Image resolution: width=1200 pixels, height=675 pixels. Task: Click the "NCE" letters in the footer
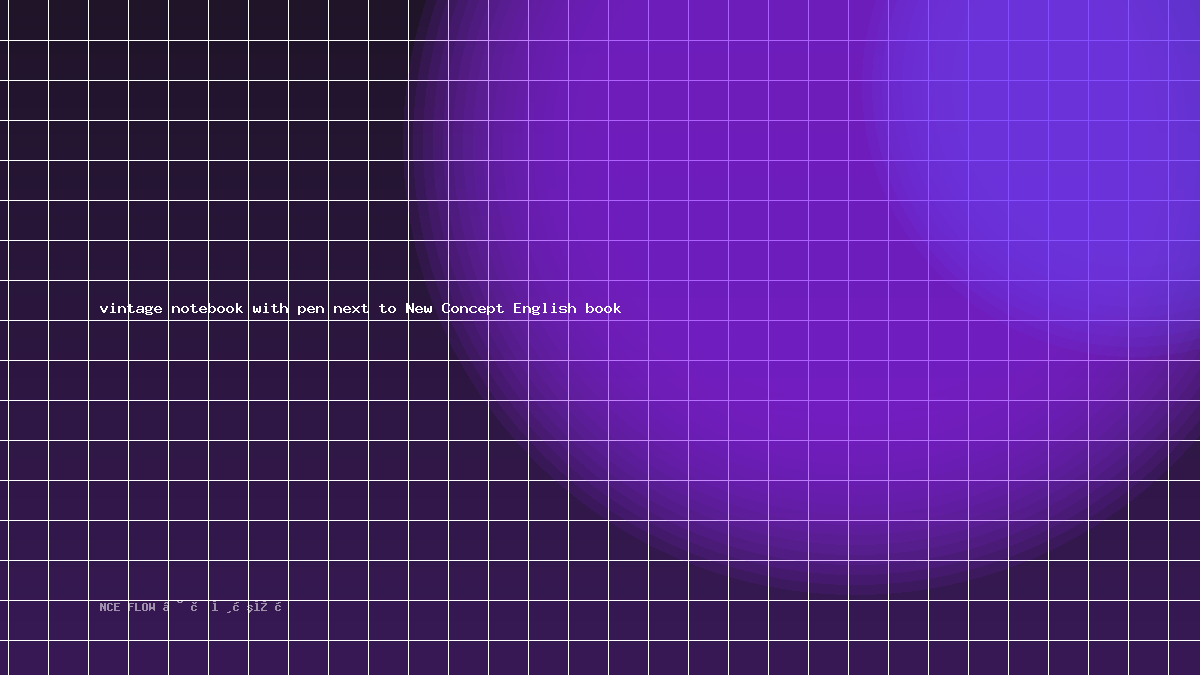point(110,607)
